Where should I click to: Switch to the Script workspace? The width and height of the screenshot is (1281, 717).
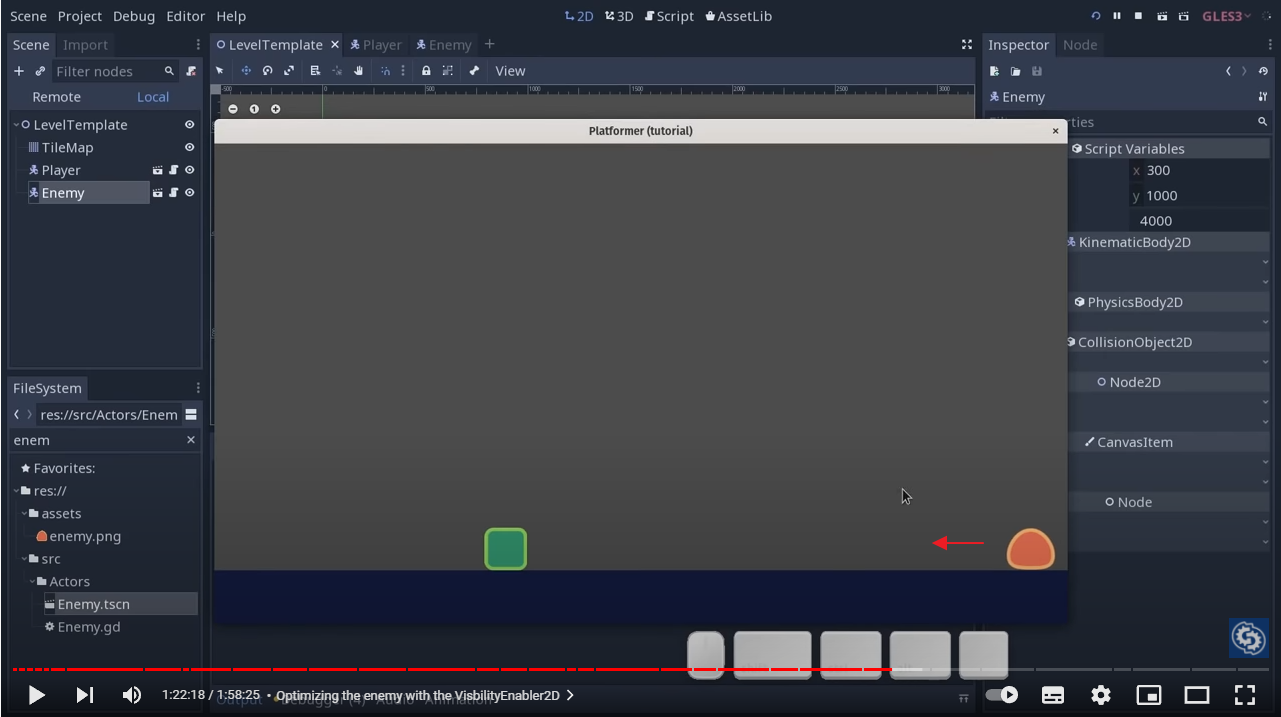[669, 16]
